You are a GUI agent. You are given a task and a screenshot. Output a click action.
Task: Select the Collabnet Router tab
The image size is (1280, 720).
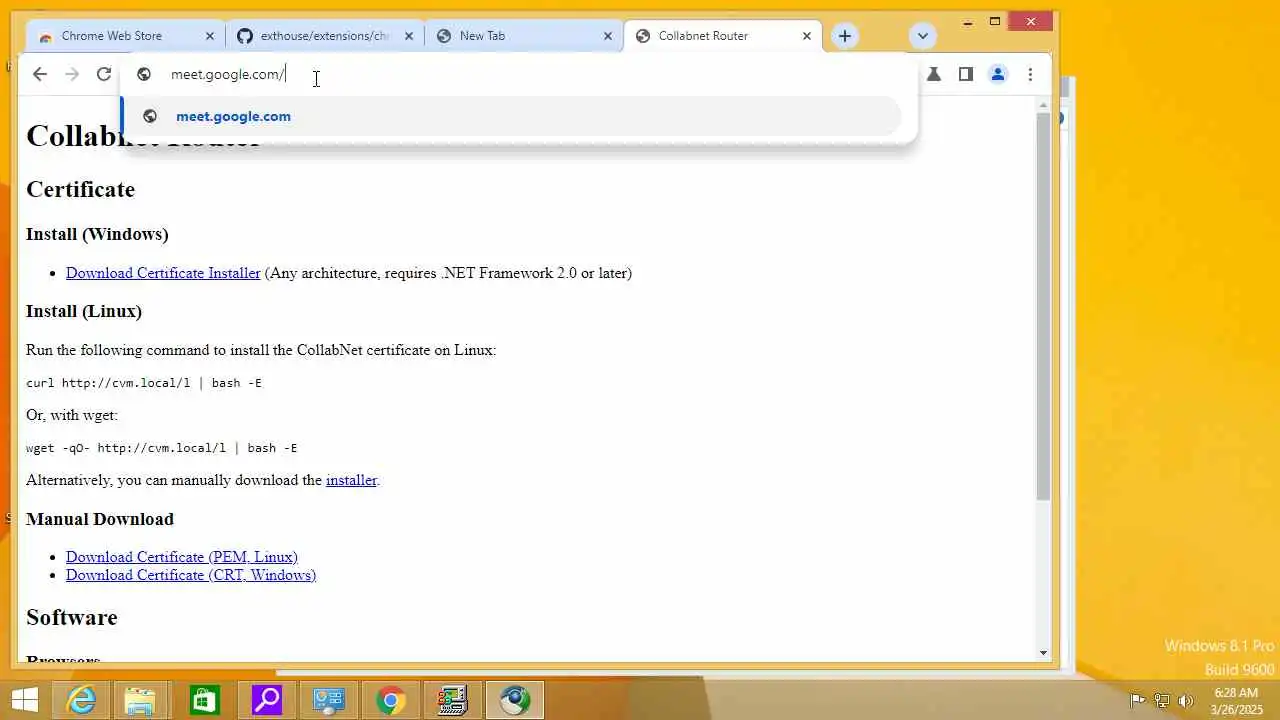pos(723,36)
